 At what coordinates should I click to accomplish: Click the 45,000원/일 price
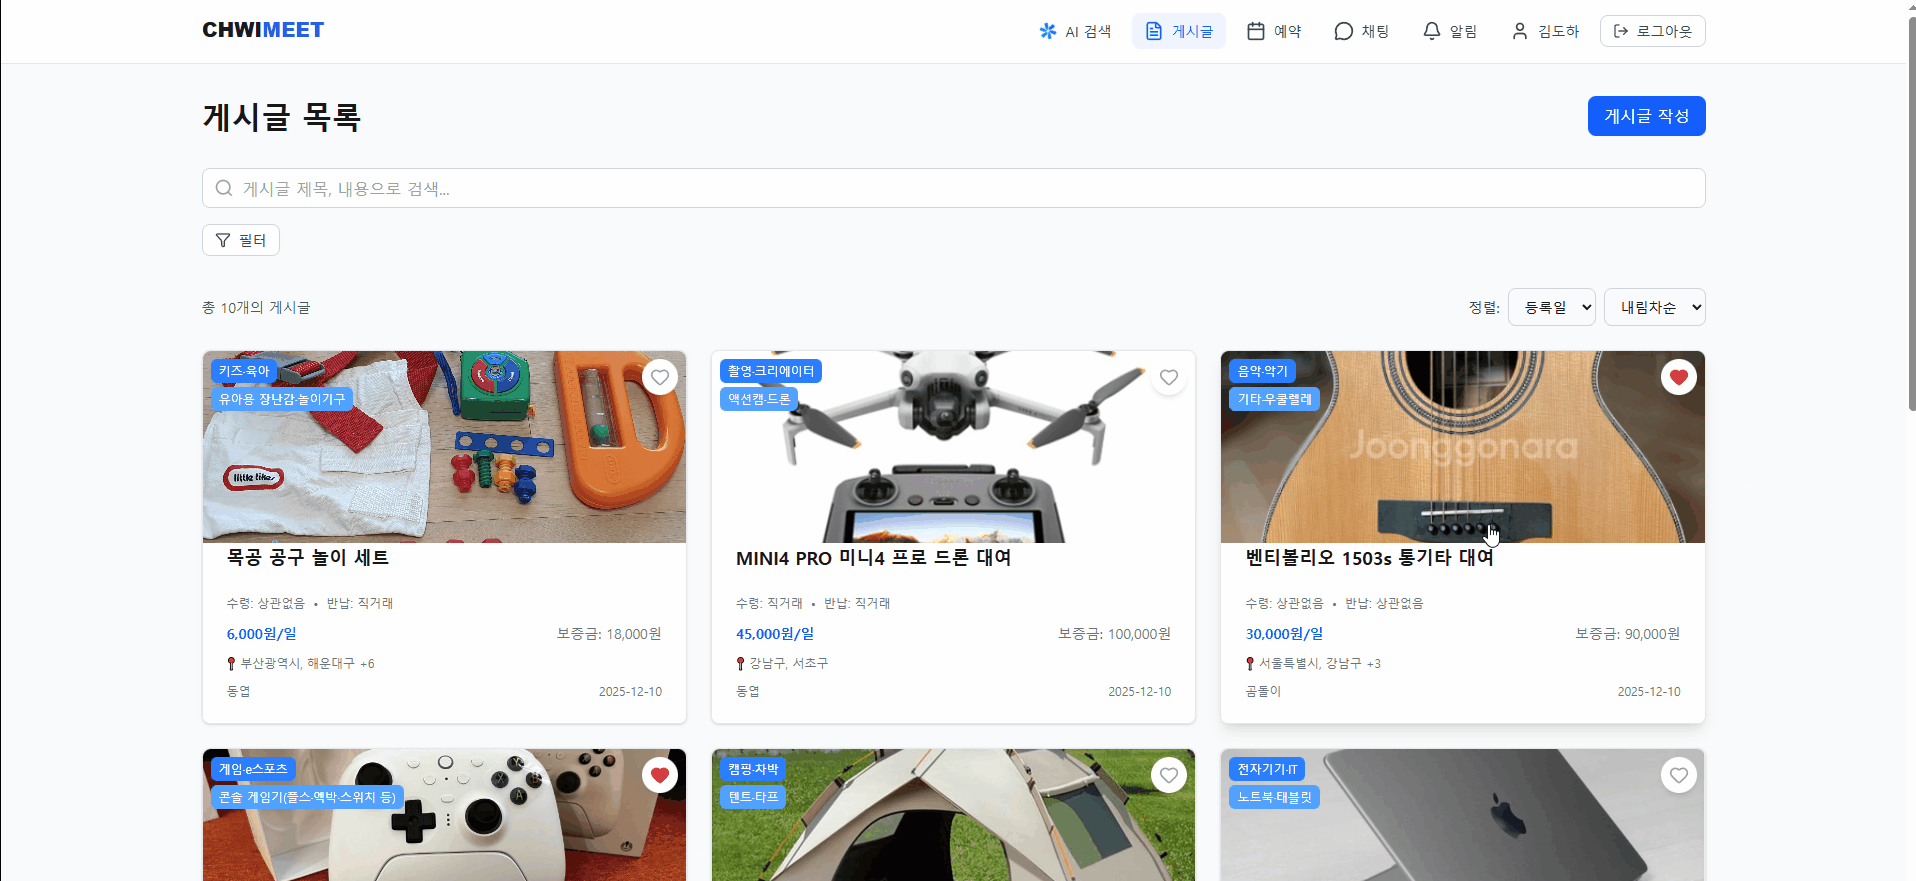point(775,634)
